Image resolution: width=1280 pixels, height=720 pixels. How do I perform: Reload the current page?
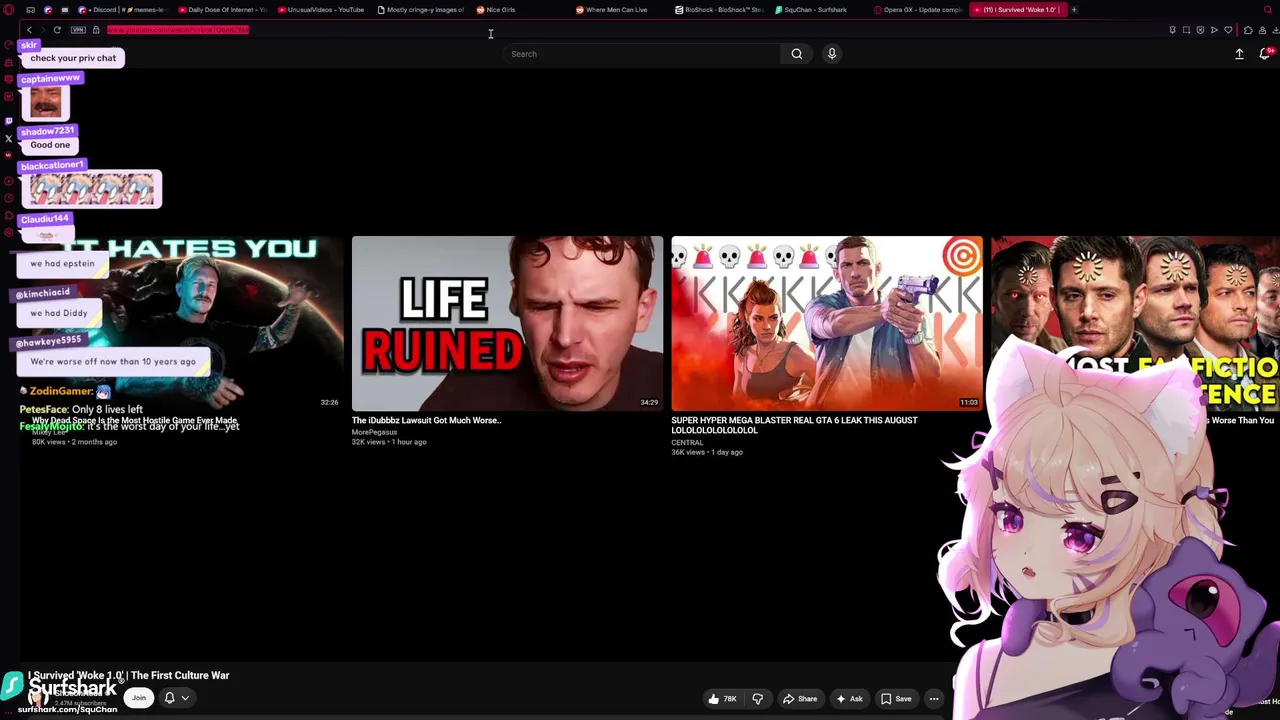[57, 30]
